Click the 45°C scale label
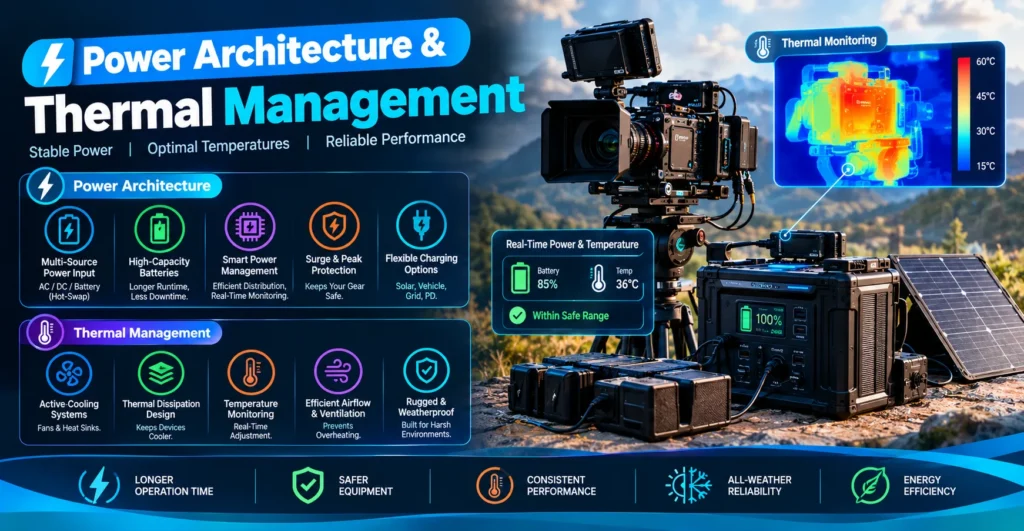Screen dimensions: 1024x531 coord(985,96)
